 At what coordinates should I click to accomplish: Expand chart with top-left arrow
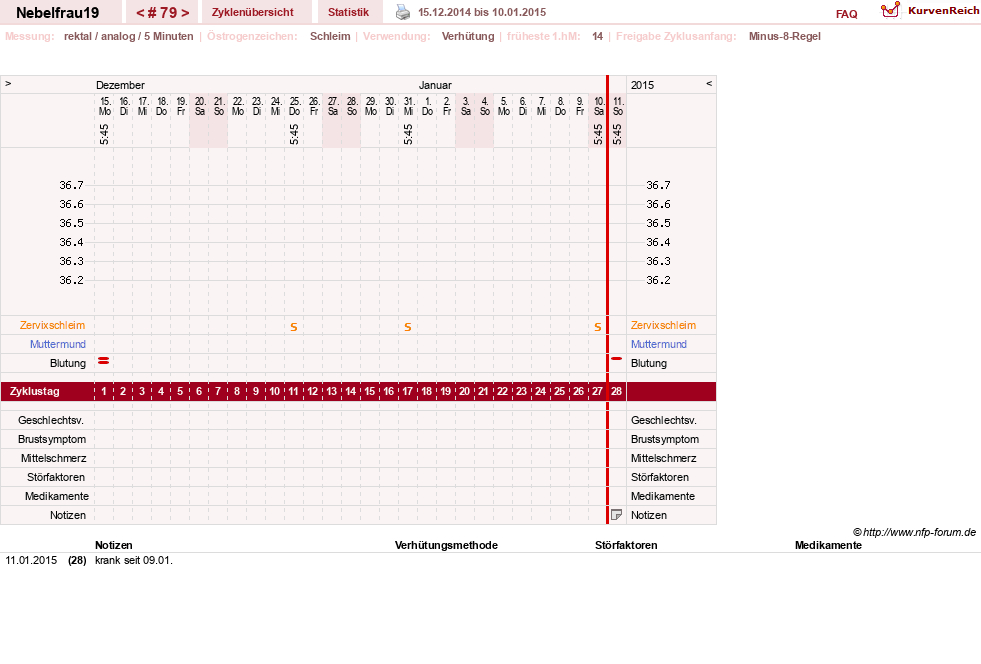coord(8,83)
